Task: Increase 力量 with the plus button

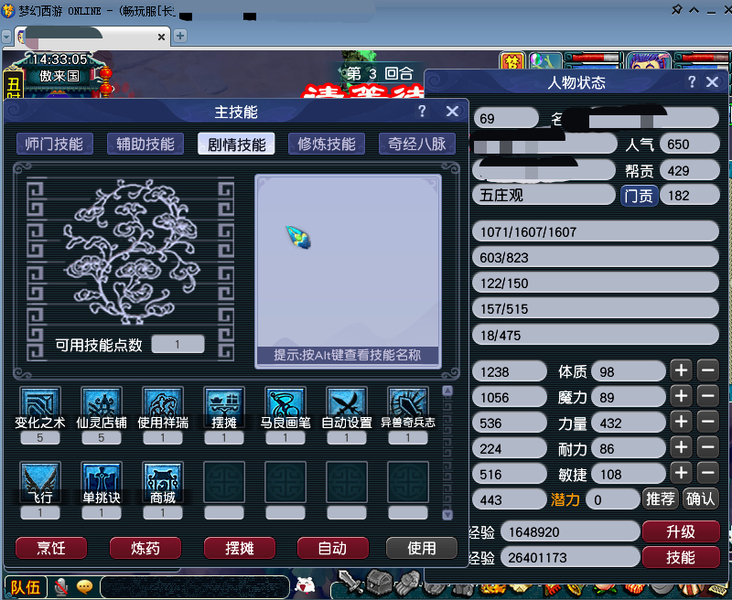Action: (x=681, y=422)
